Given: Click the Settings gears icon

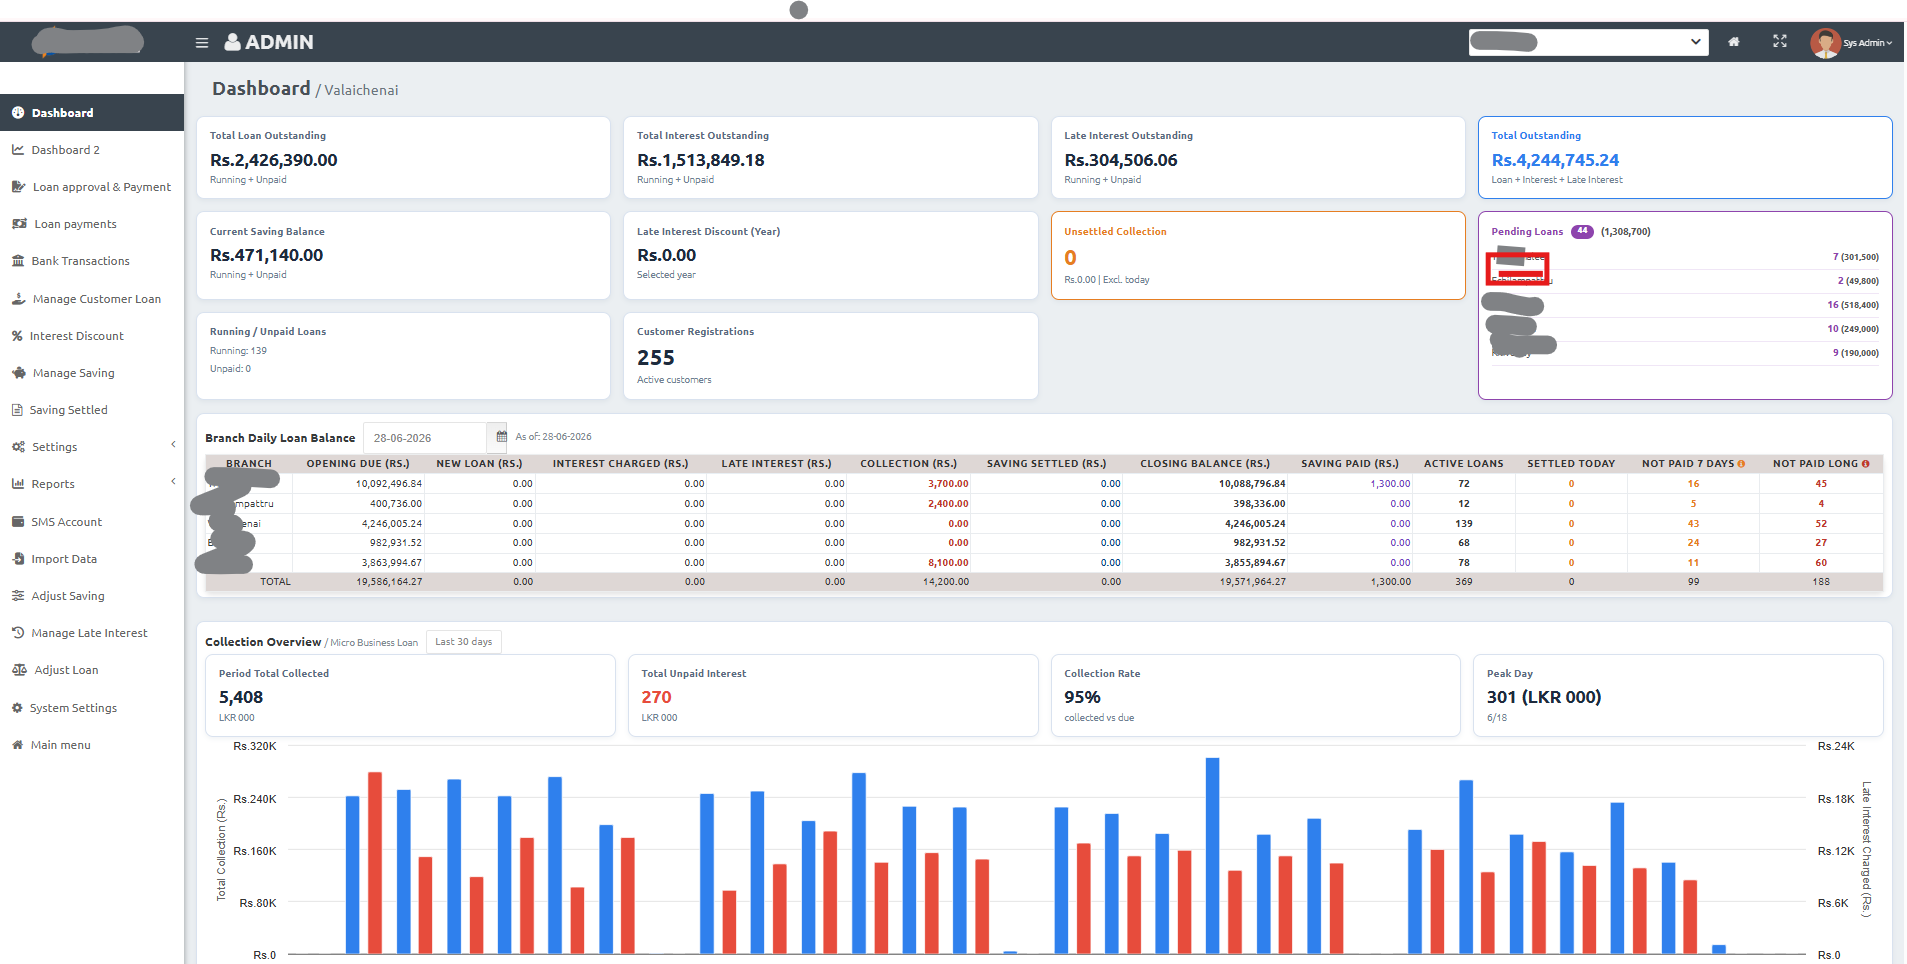Looking at the screenshot, I should point(18,447).
